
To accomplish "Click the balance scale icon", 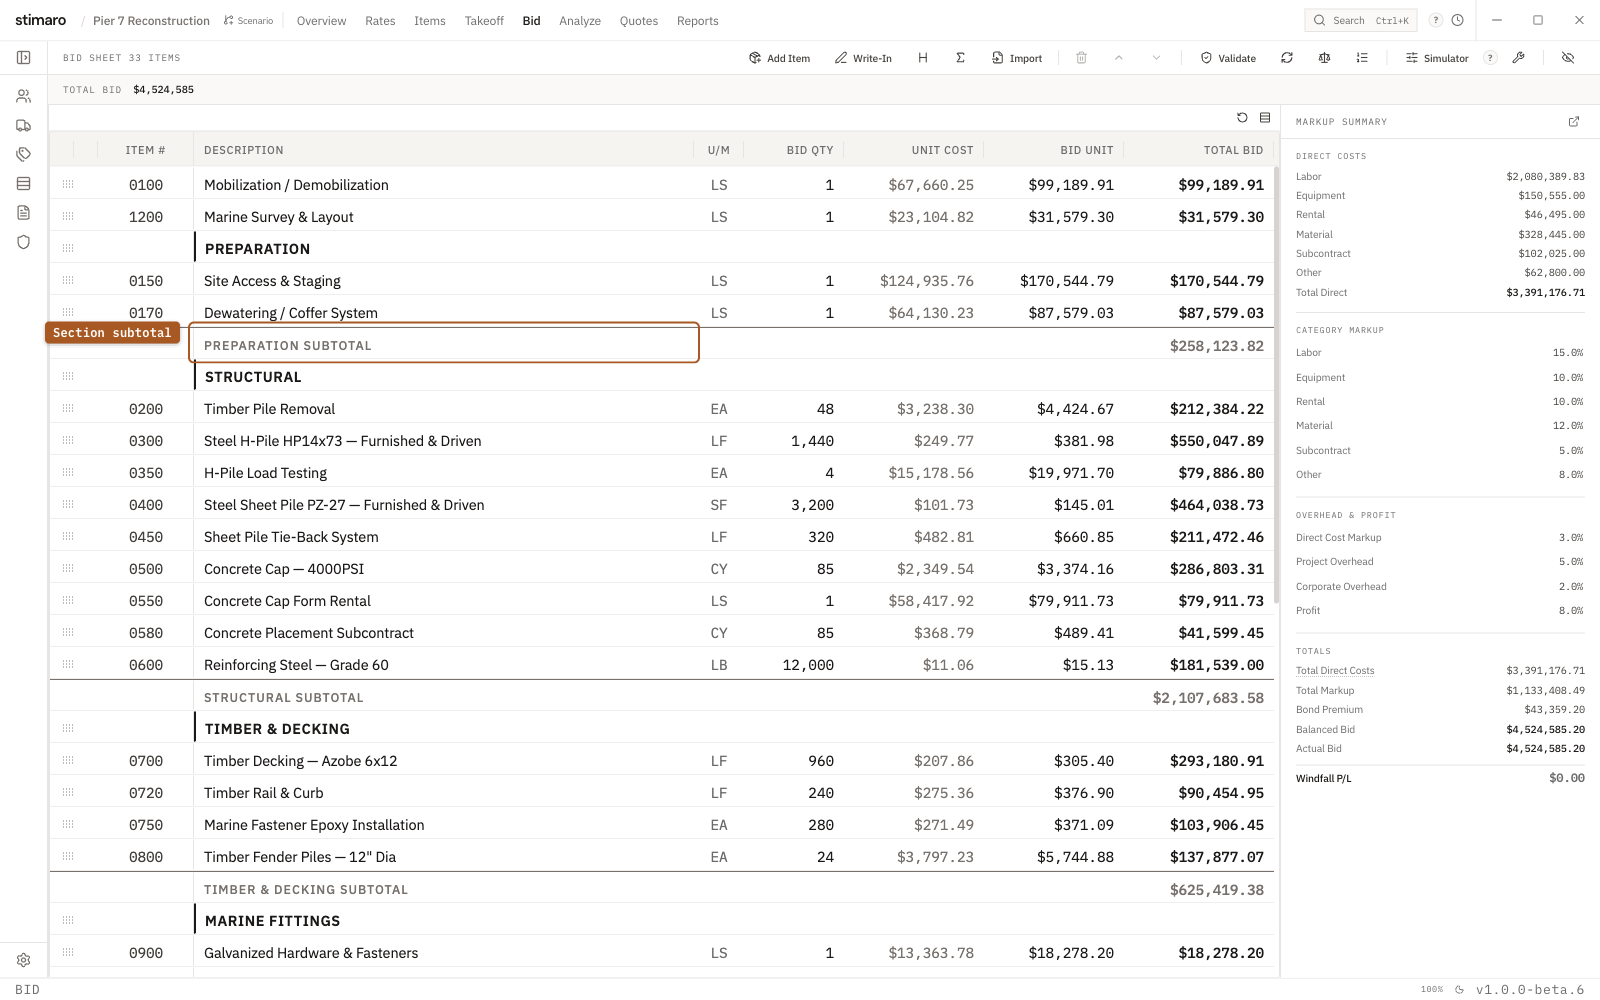I will tap(1324, 58).
